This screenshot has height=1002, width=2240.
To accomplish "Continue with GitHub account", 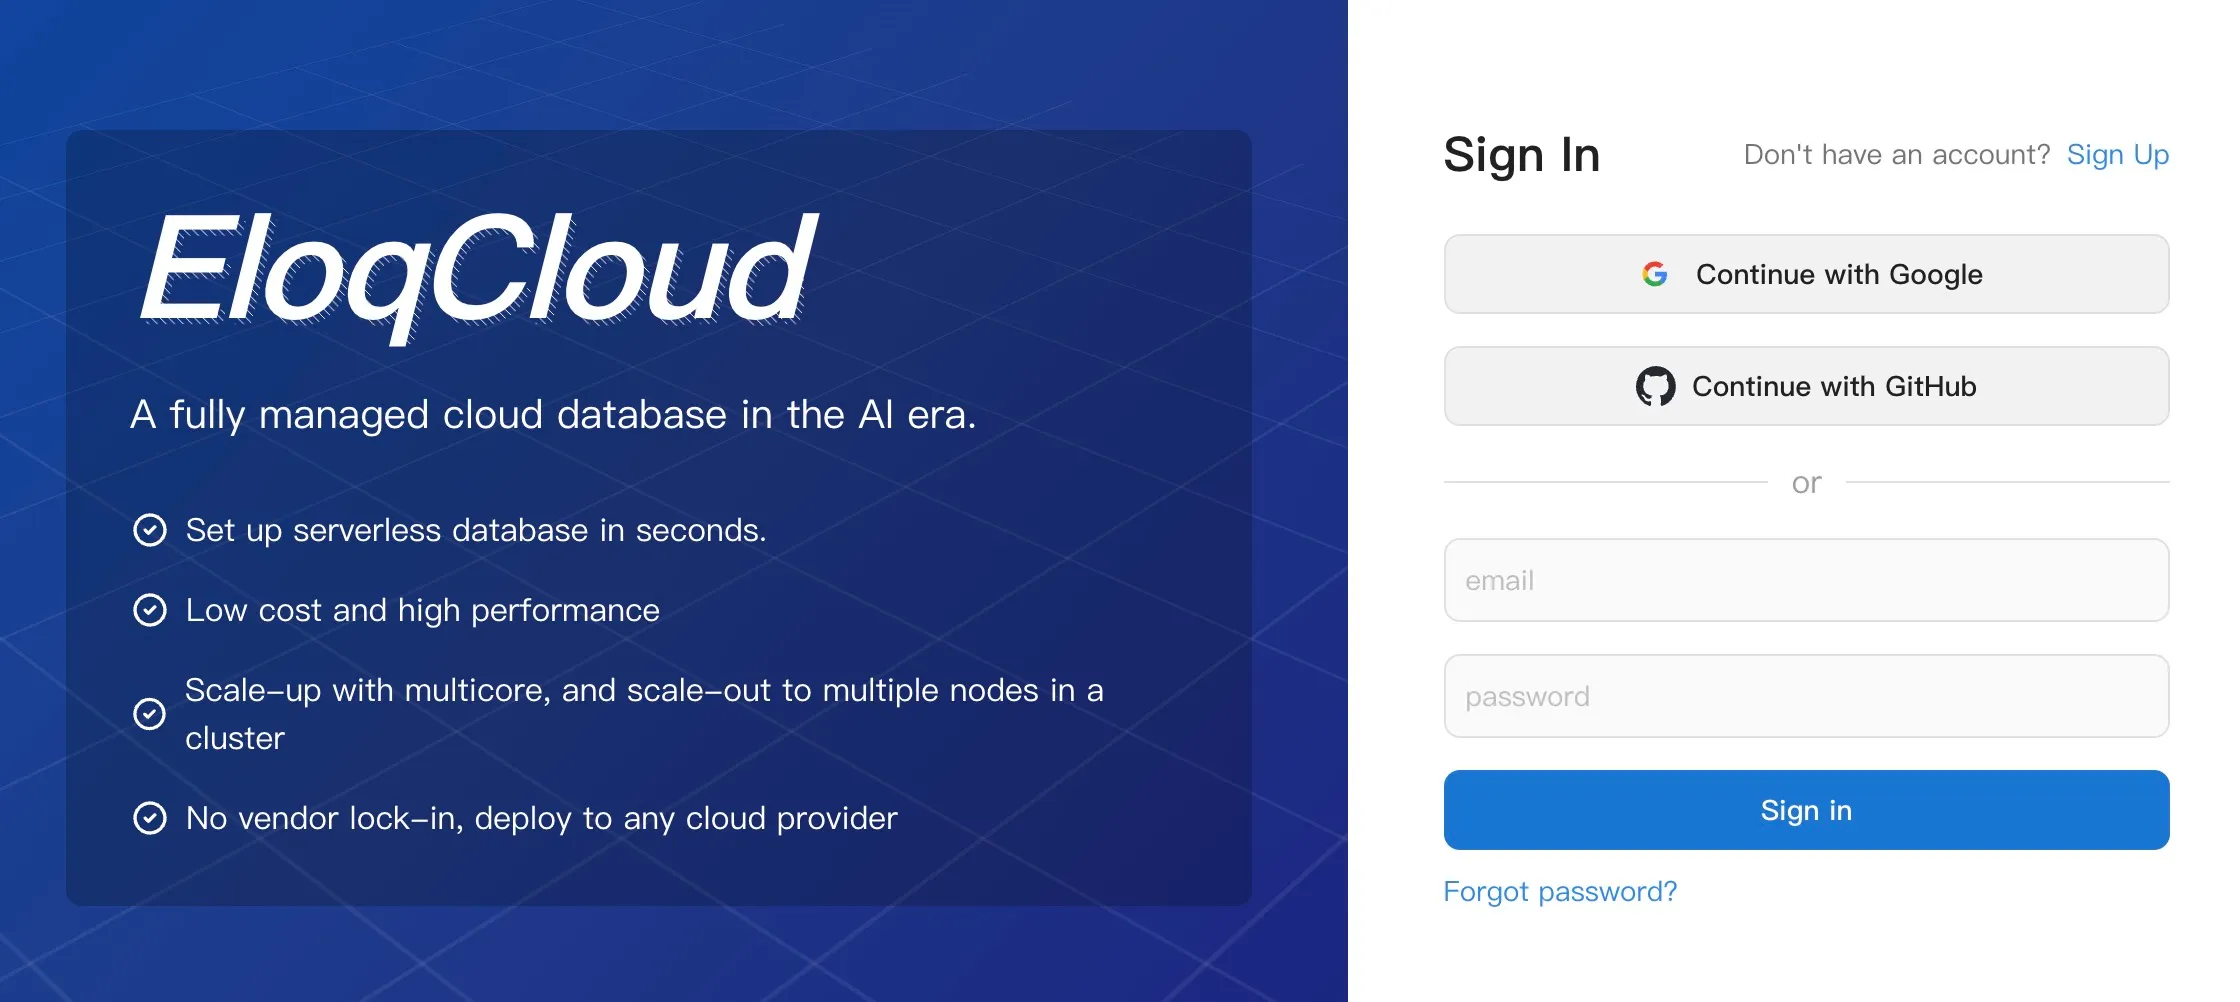I will (1806, 386).
